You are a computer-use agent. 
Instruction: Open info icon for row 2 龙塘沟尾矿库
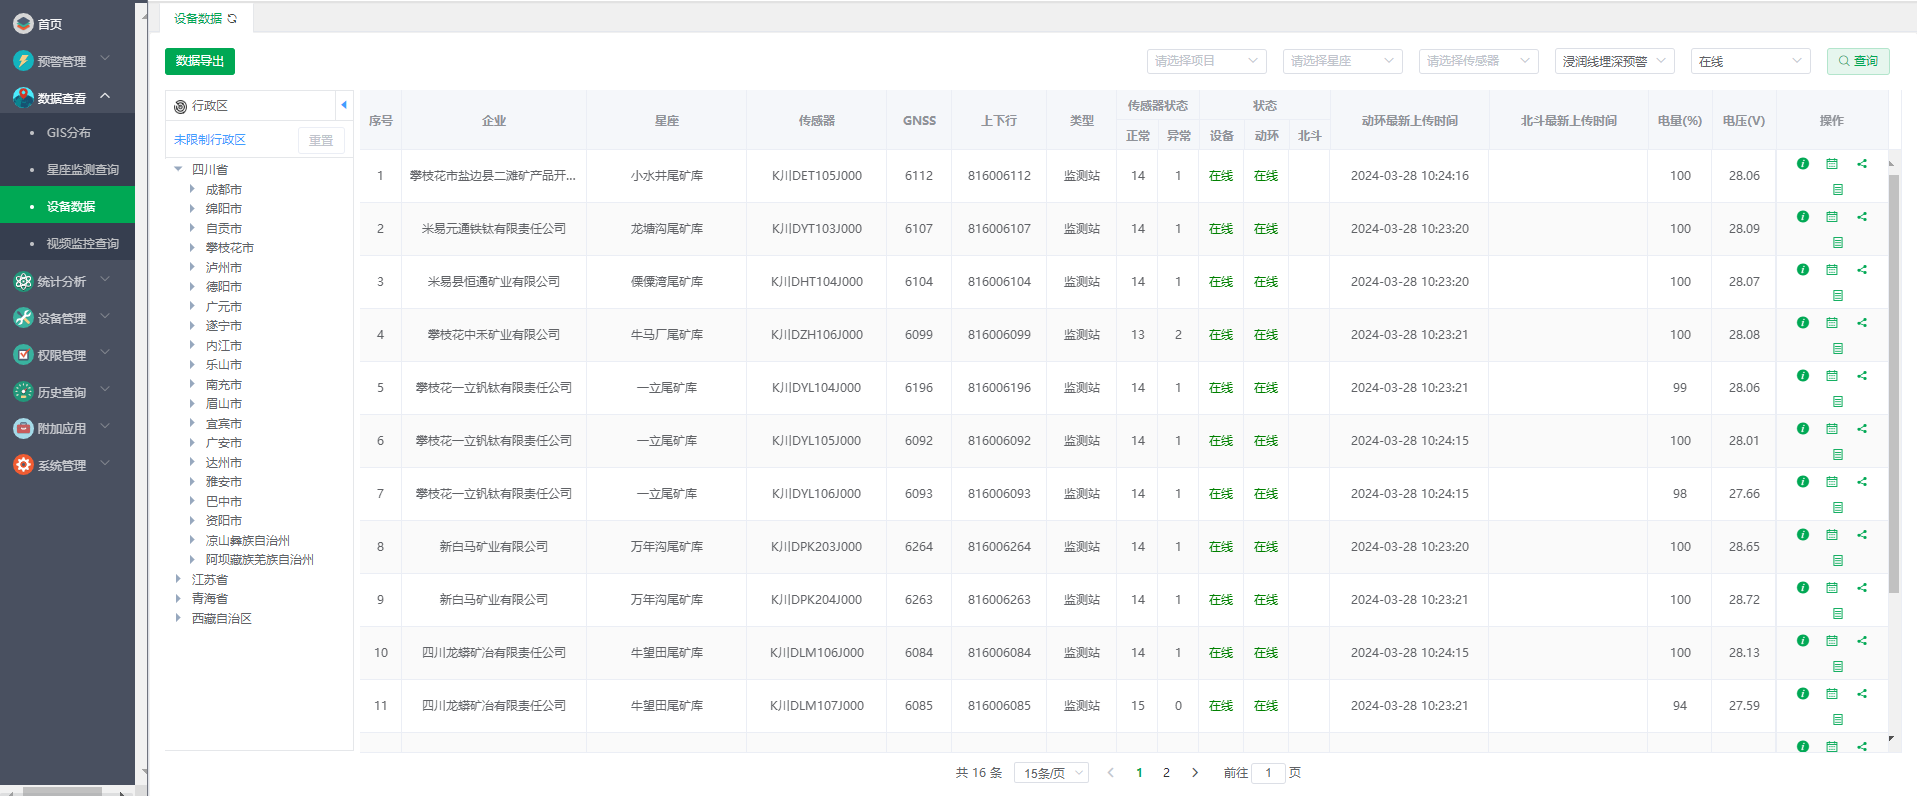pyautogui.click(x=1802, y=216)
